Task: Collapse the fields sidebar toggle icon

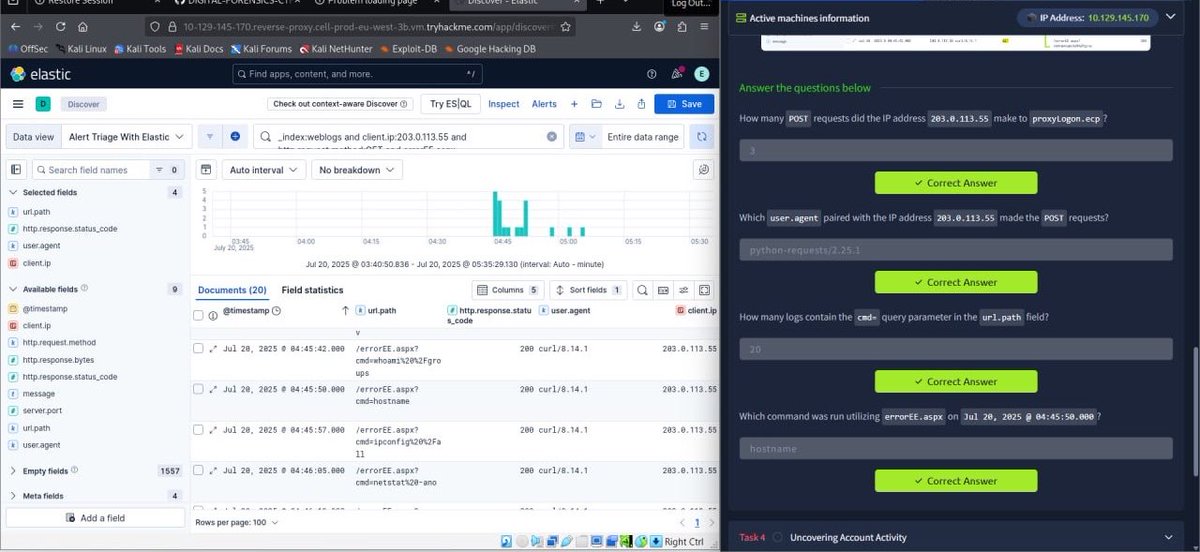Action: pyautogui.click(x=16, y=170)
